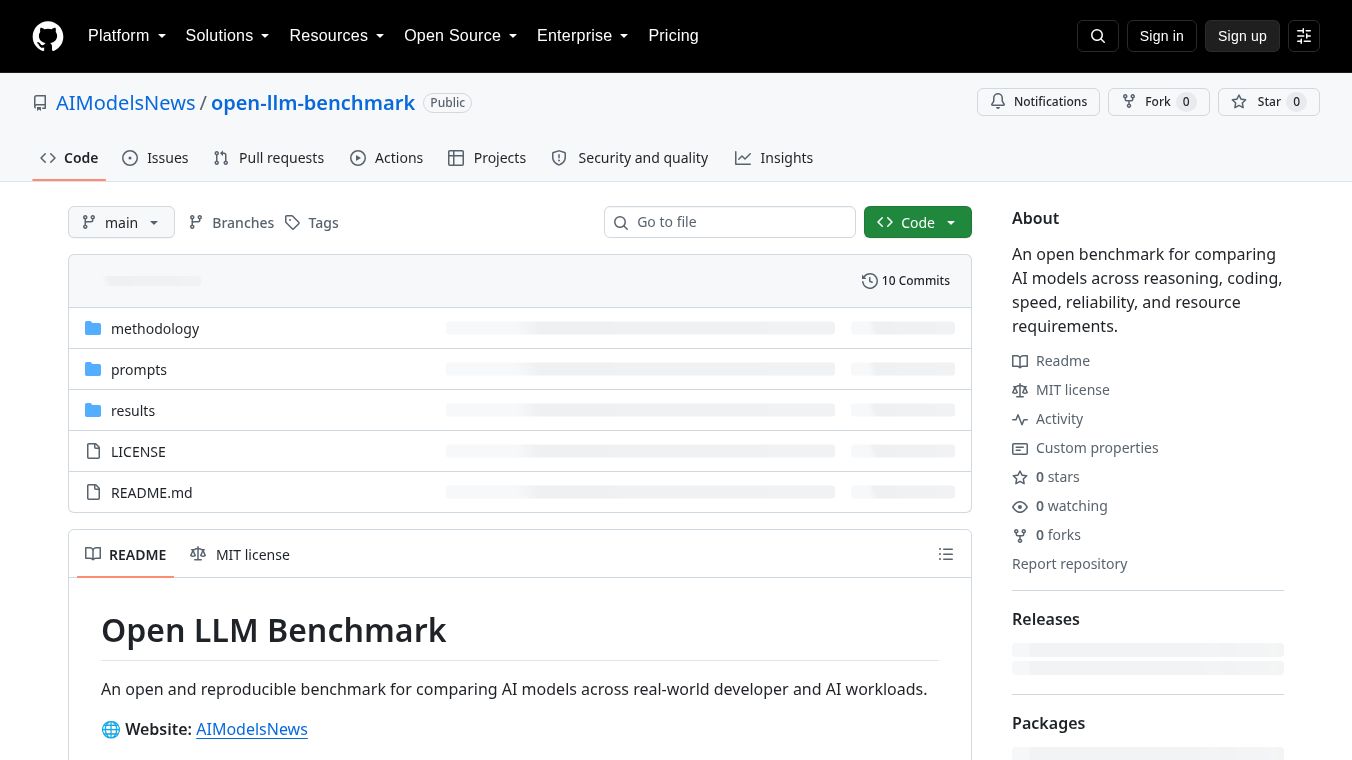This screenshot has width=1352, height=760.
Task: Click the tag icon next to Tags
Action: pos(292,222)
